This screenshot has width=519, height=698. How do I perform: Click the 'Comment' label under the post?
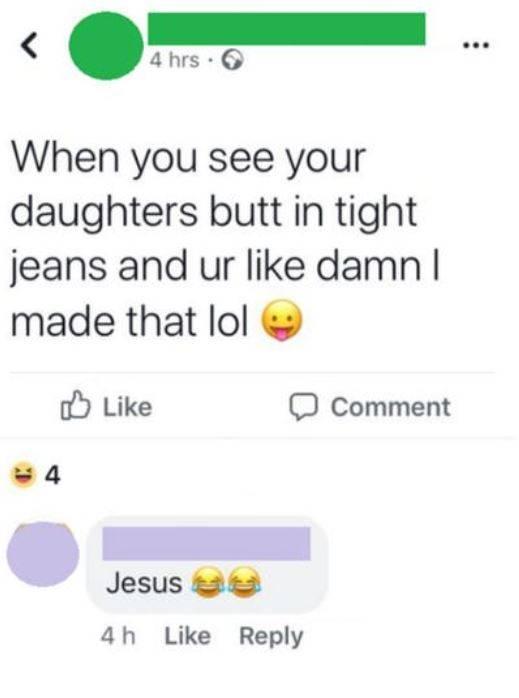click(390, 407)
